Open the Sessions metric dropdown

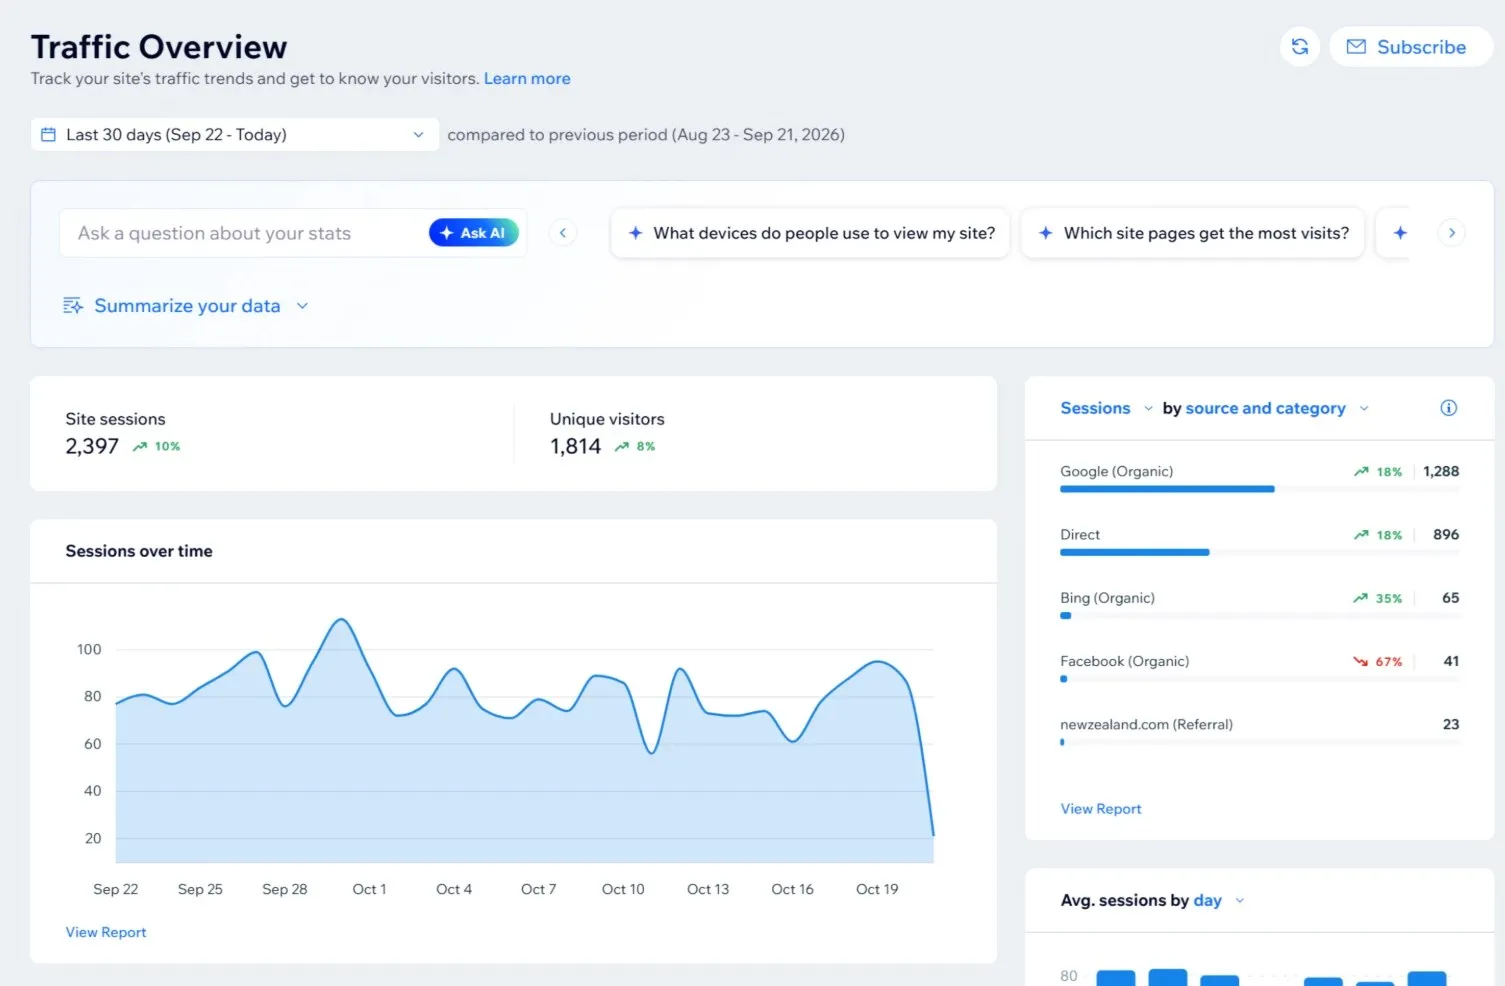point(1106,408)
